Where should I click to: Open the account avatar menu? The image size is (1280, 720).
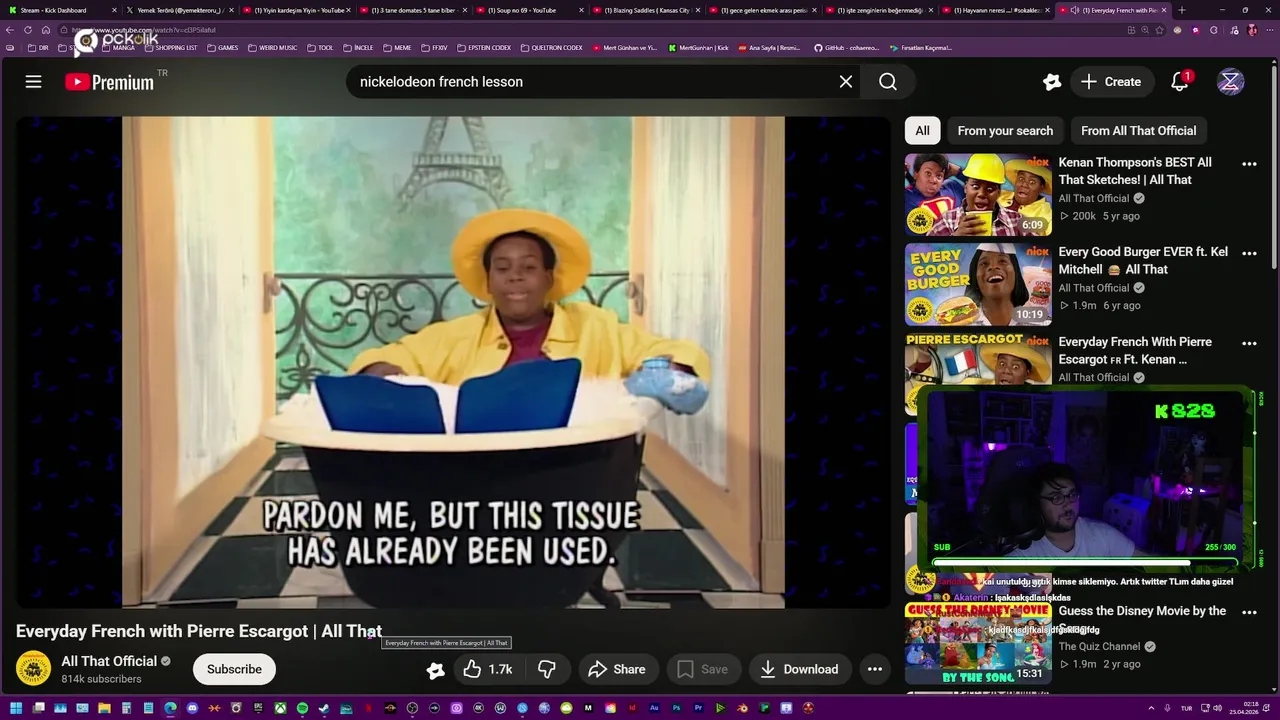point(1230,82)
